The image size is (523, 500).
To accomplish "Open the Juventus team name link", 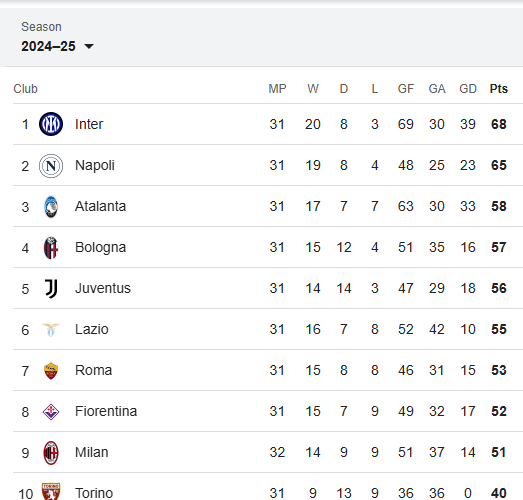I will pos(103,288).
